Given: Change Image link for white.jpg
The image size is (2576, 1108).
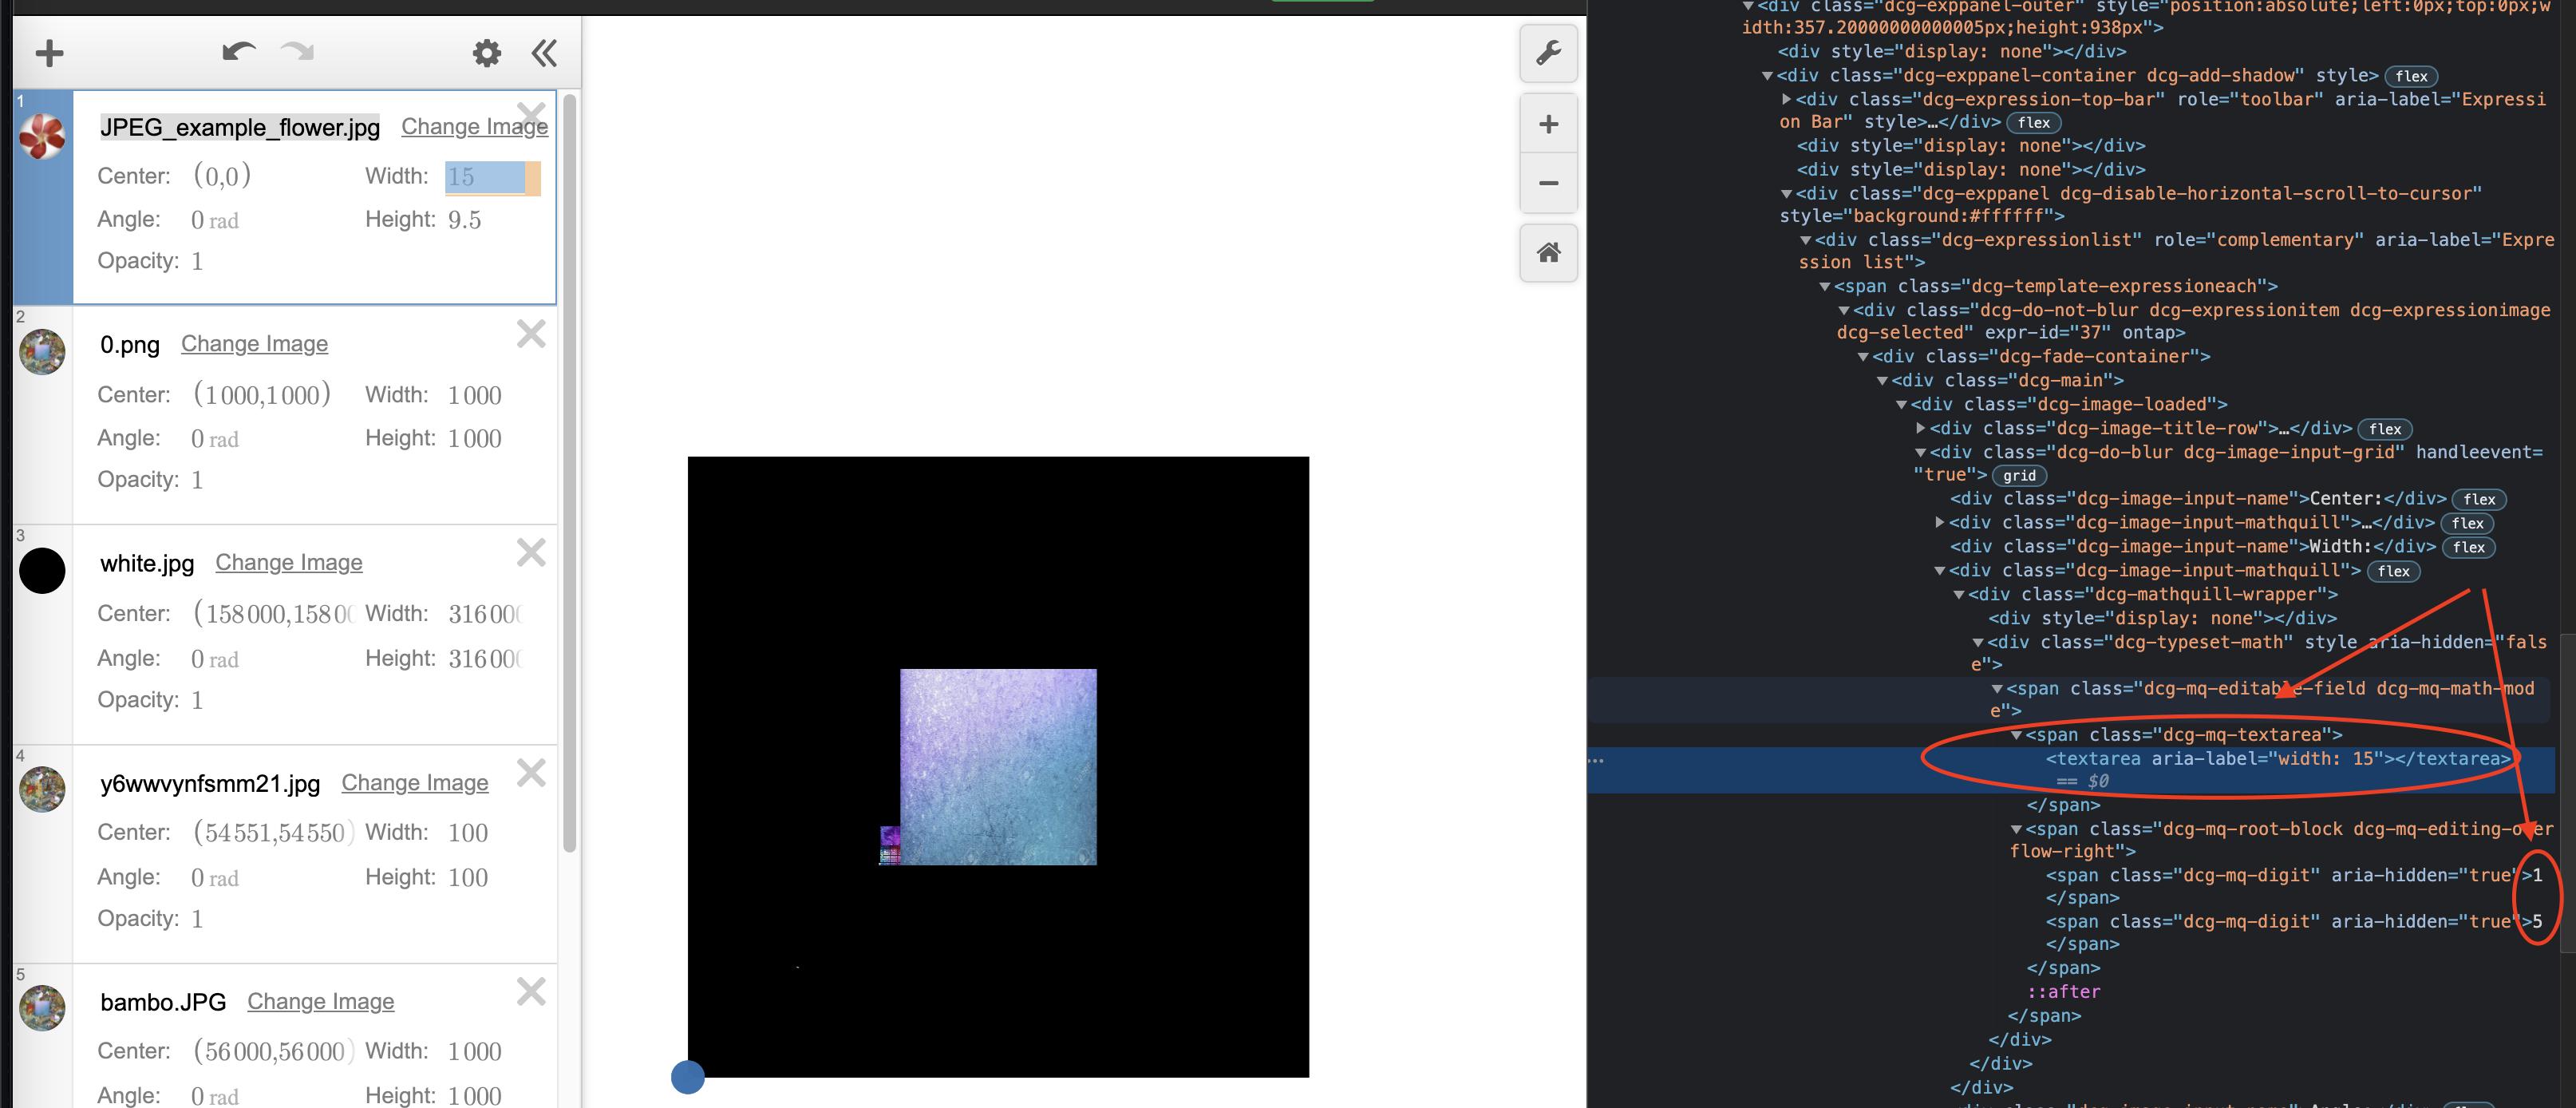Looking at the screenshot, I should (x=289, y=563).
